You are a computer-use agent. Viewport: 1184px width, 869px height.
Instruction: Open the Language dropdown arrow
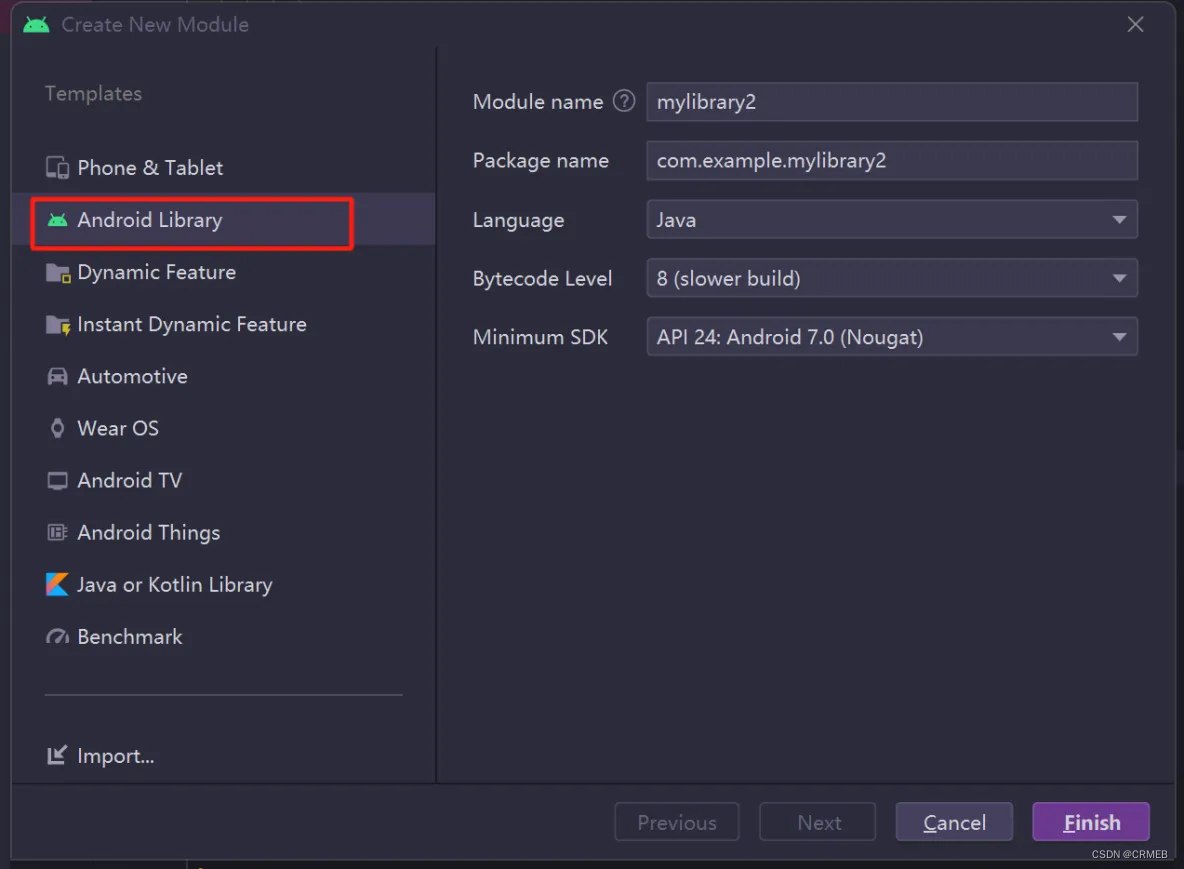[1119, 220]
